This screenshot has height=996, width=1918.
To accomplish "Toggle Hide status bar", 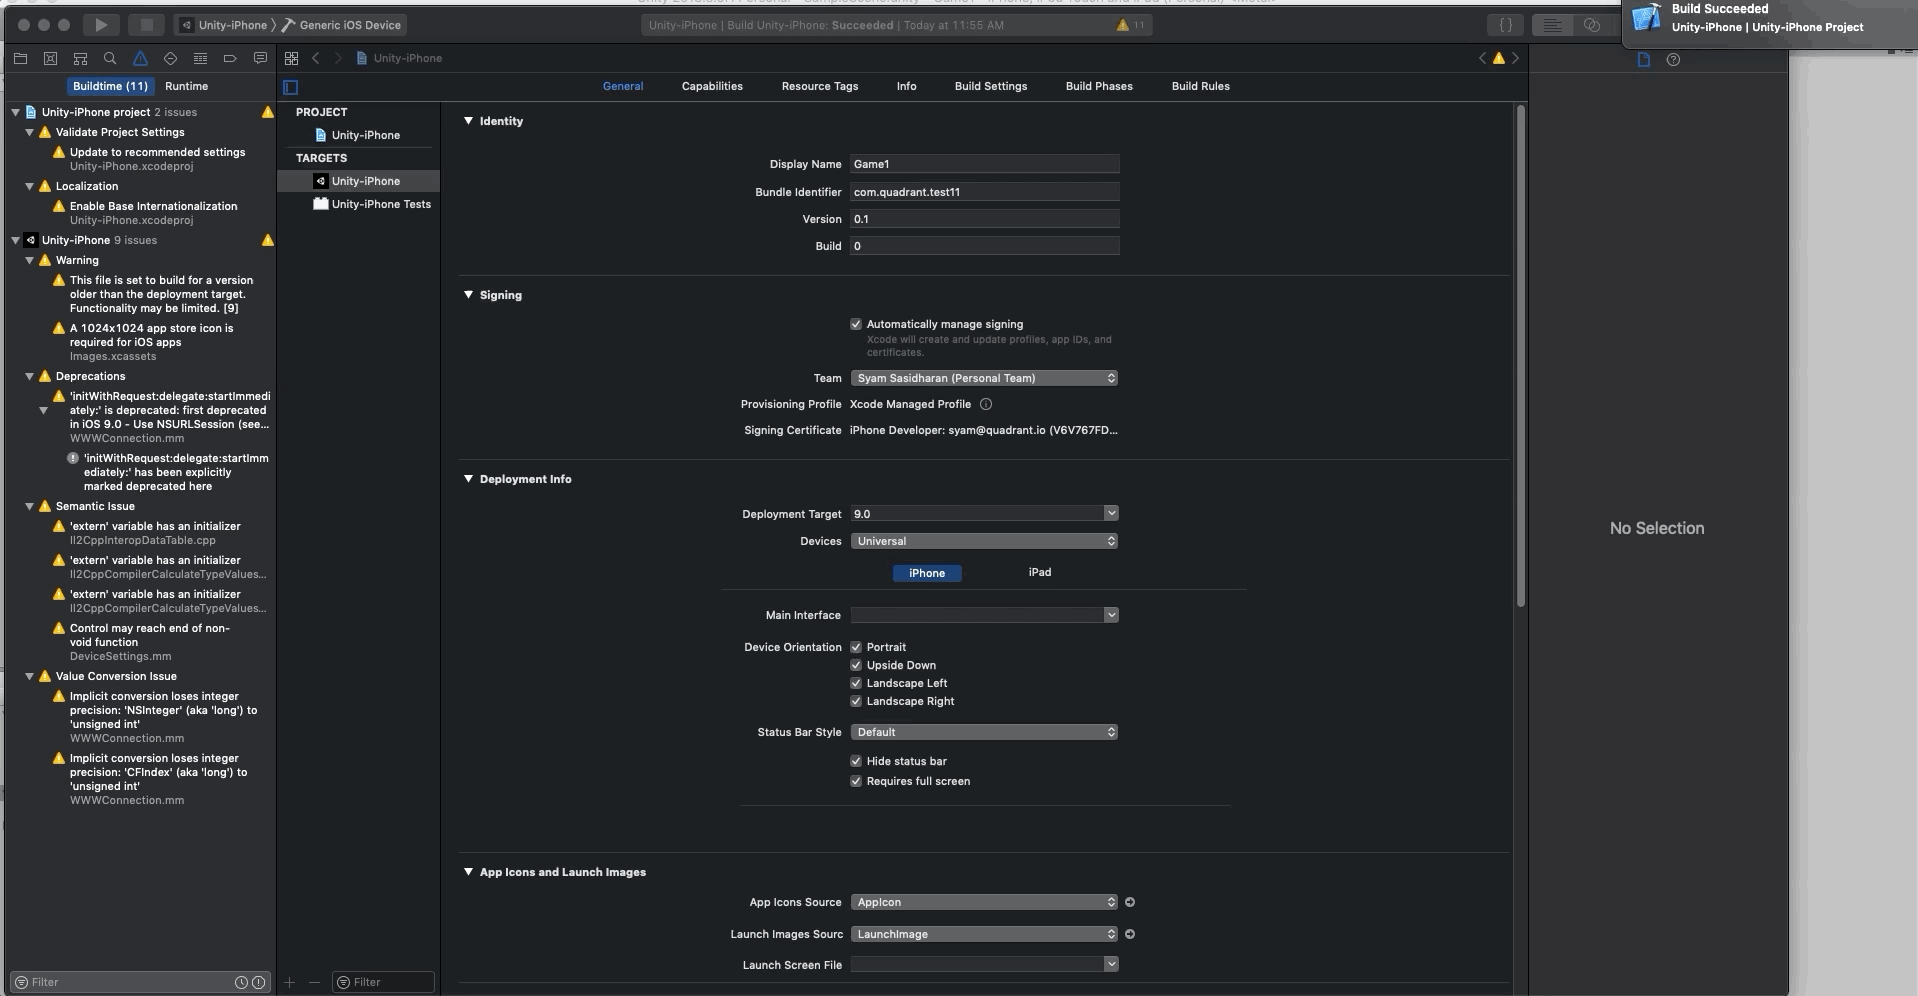I will coord(856,761).
